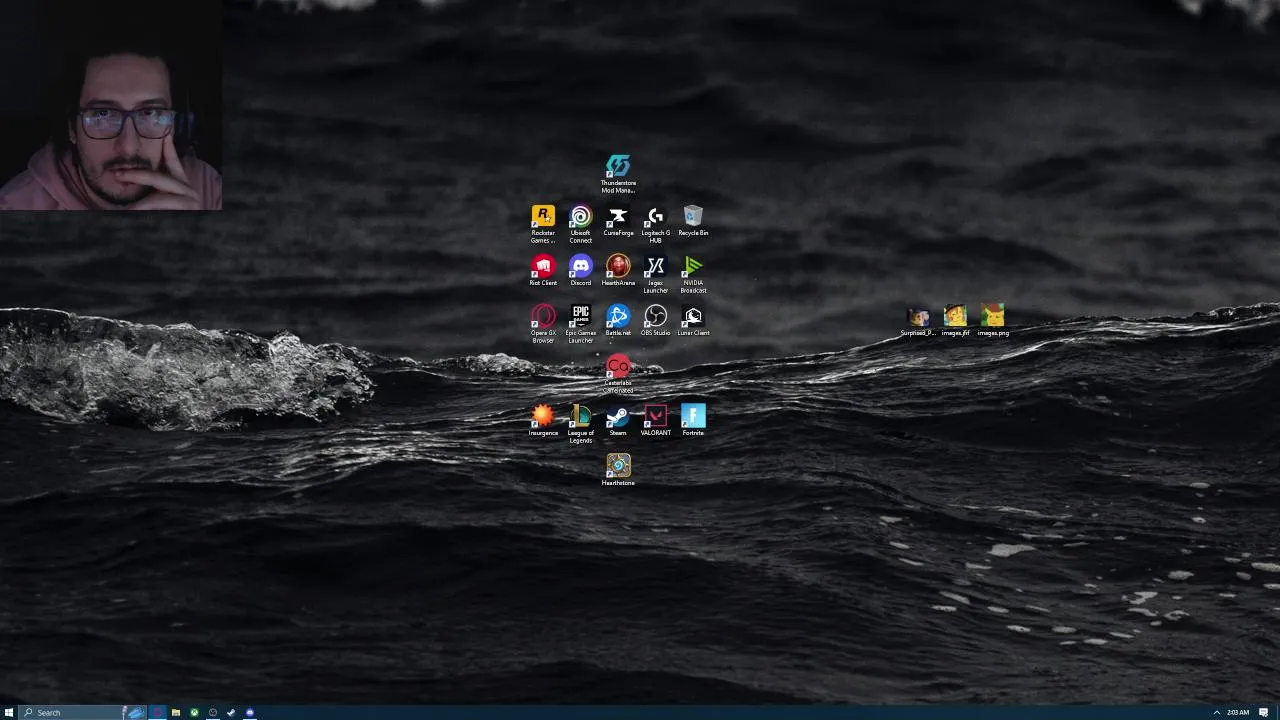Viewport: 1280px width, 720px height.
Task: Open the clock showing 2:03 AM
Action: (x=1238, y=712)
